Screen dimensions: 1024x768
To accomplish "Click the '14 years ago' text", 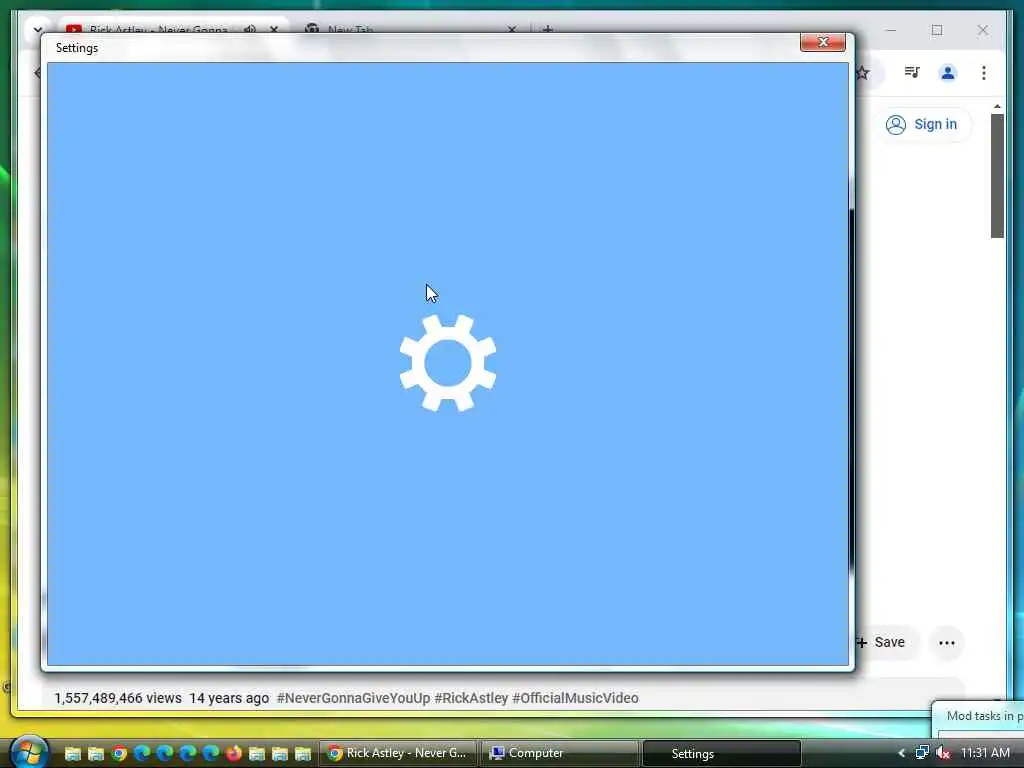I will pos(229,698).
